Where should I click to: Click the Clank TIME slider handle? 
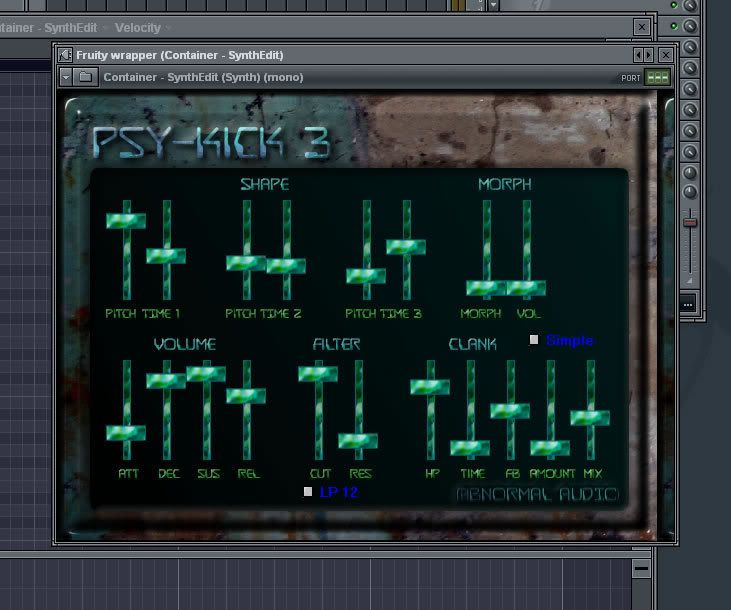470,448
